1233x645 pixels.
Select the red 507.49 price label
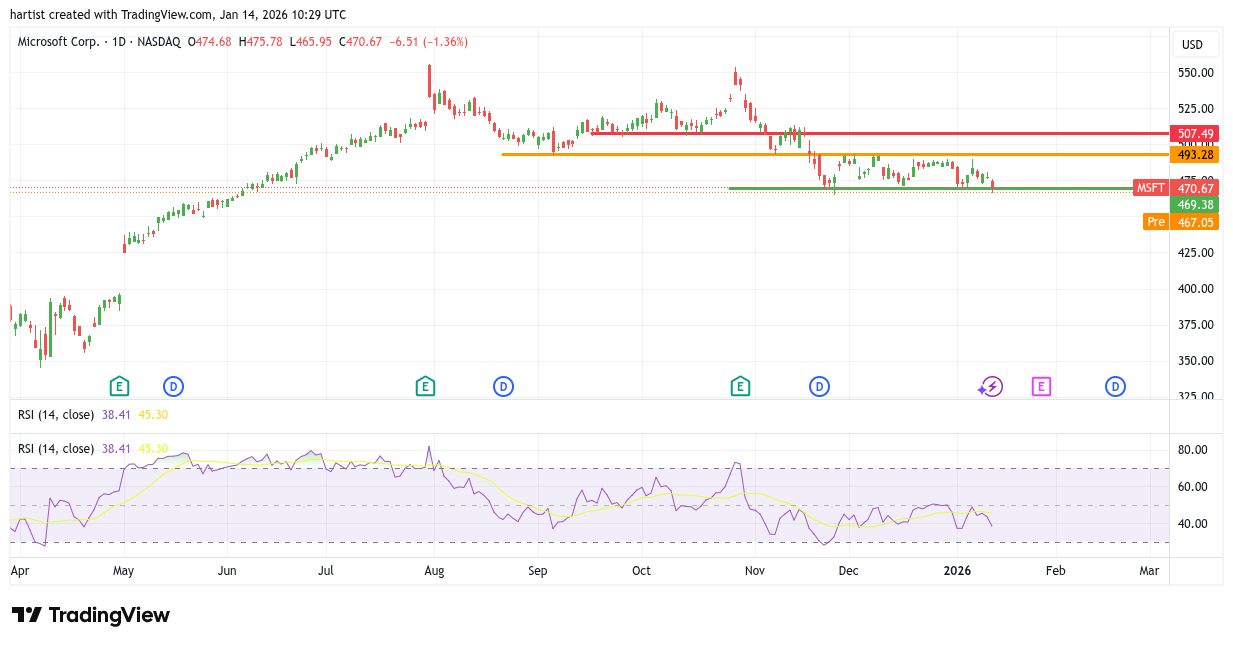(1195, 133)
